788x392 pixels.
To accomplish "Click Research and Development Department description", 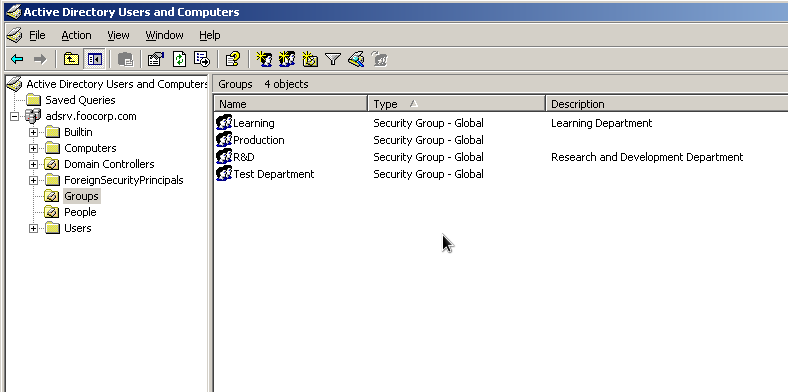I will pyautogui.click(x=647, y=157).
